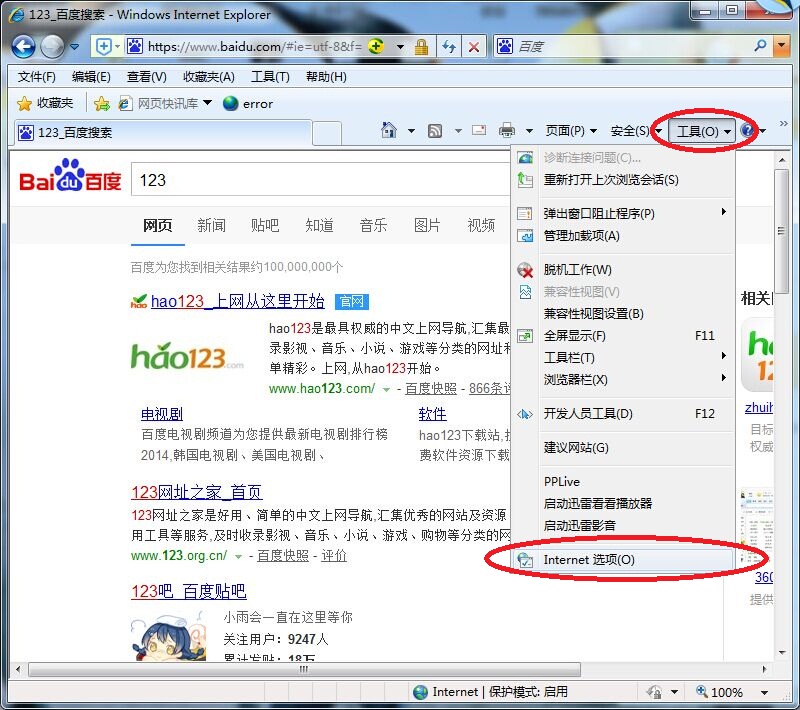Switch to 图片 search category
This screenshot has width=800, height=710.
tap(427, 225)
